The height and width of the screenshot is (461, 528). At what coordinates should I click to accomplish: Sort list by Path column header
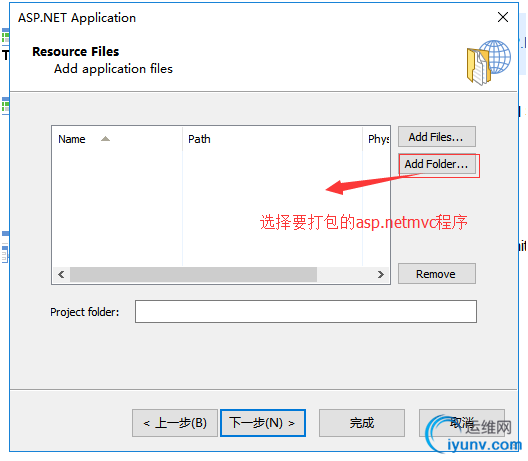click(272, 139)
